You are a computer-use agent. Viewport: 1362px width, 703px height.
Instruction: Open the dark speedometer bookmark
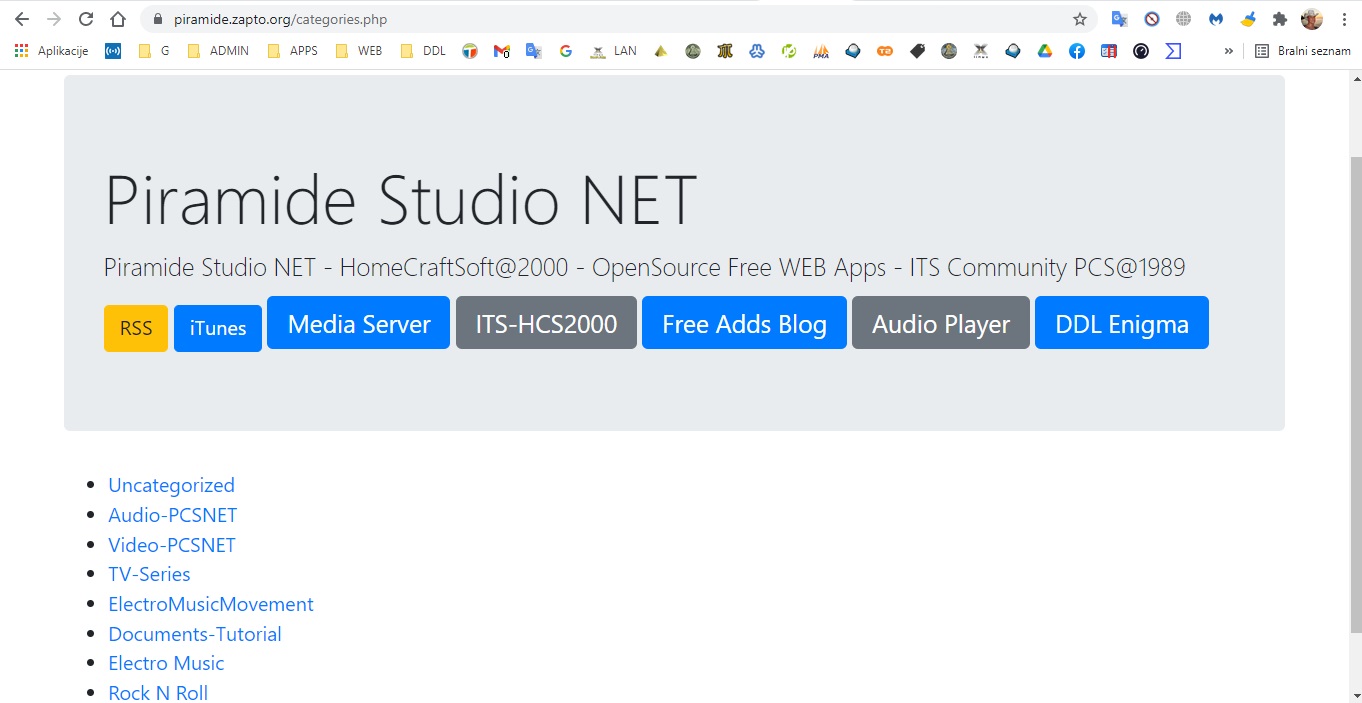pos(1141,51)
